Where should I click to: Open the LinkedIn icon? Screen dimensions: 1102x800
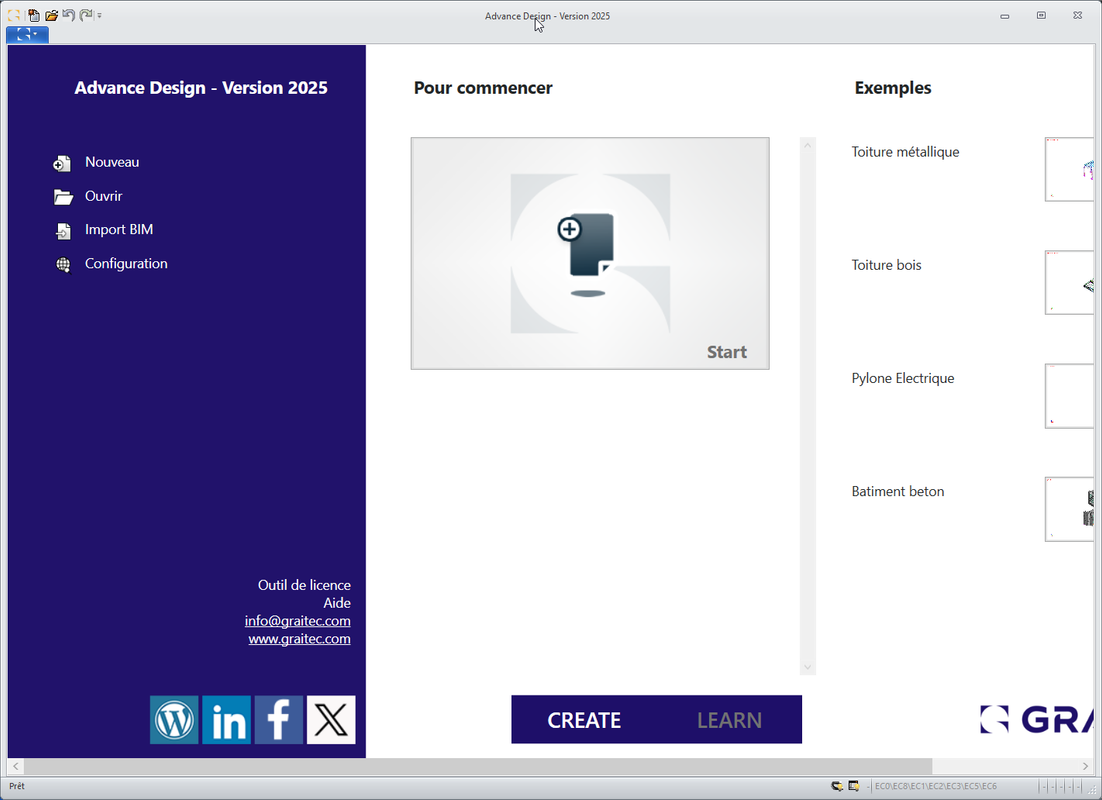tap(226, 720)
